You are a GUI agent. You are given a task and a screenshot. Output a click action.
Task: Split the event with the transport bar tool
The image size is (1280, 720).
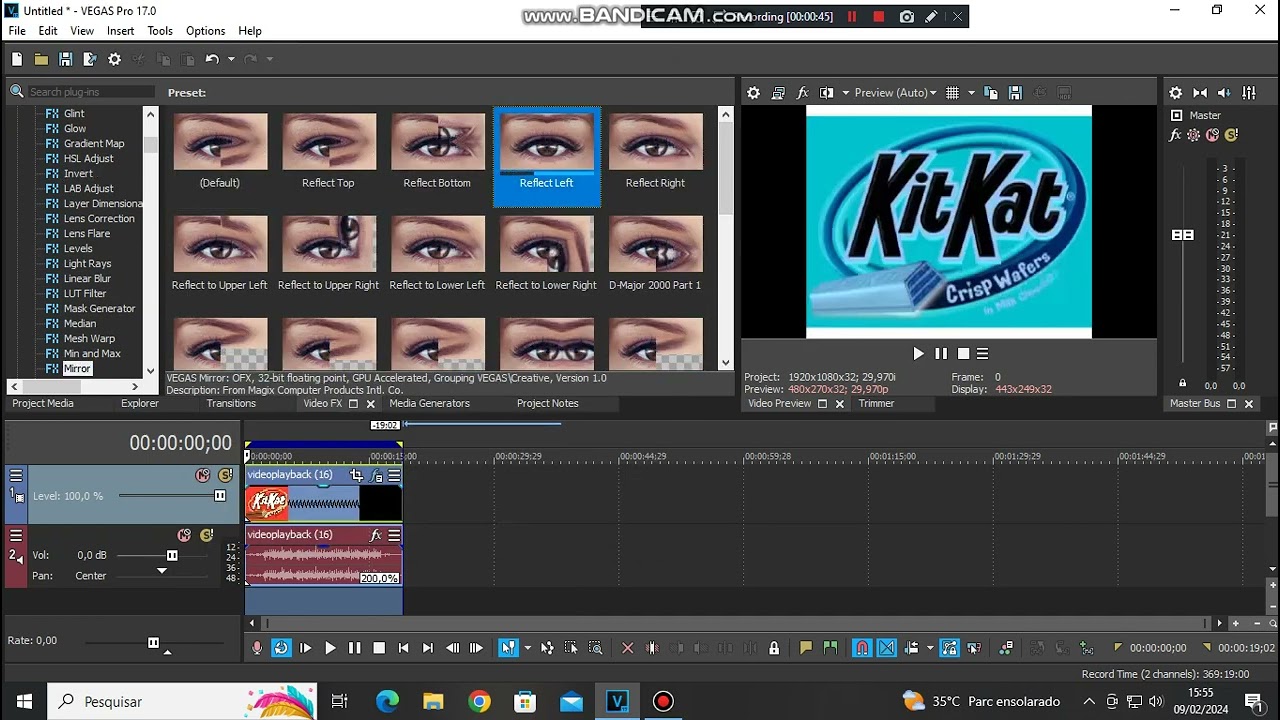tap(652, 648)
